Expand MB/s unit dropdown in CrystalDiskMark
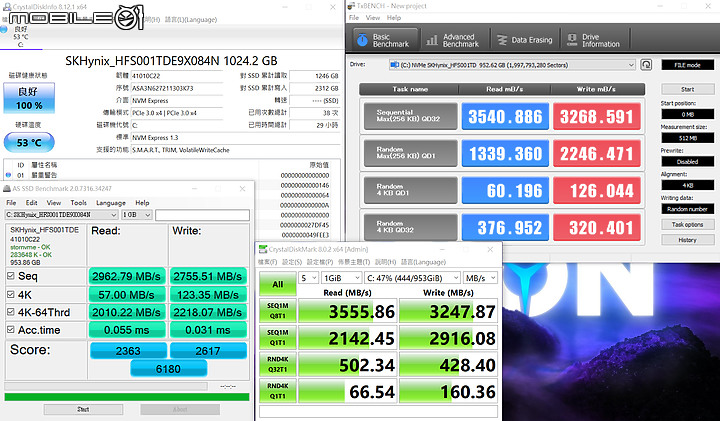Image resolution: width=720 pixels, height=421 pixels. 480,278
